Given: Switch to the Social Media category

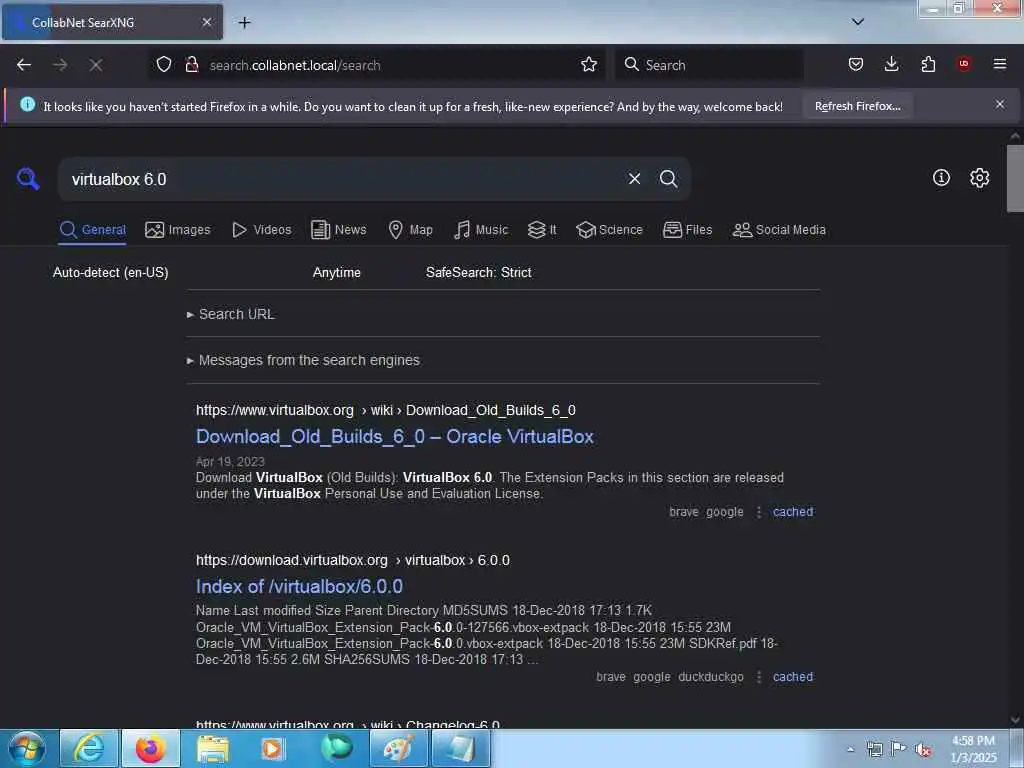Looking at the screenshot, I should coord(779,230).
